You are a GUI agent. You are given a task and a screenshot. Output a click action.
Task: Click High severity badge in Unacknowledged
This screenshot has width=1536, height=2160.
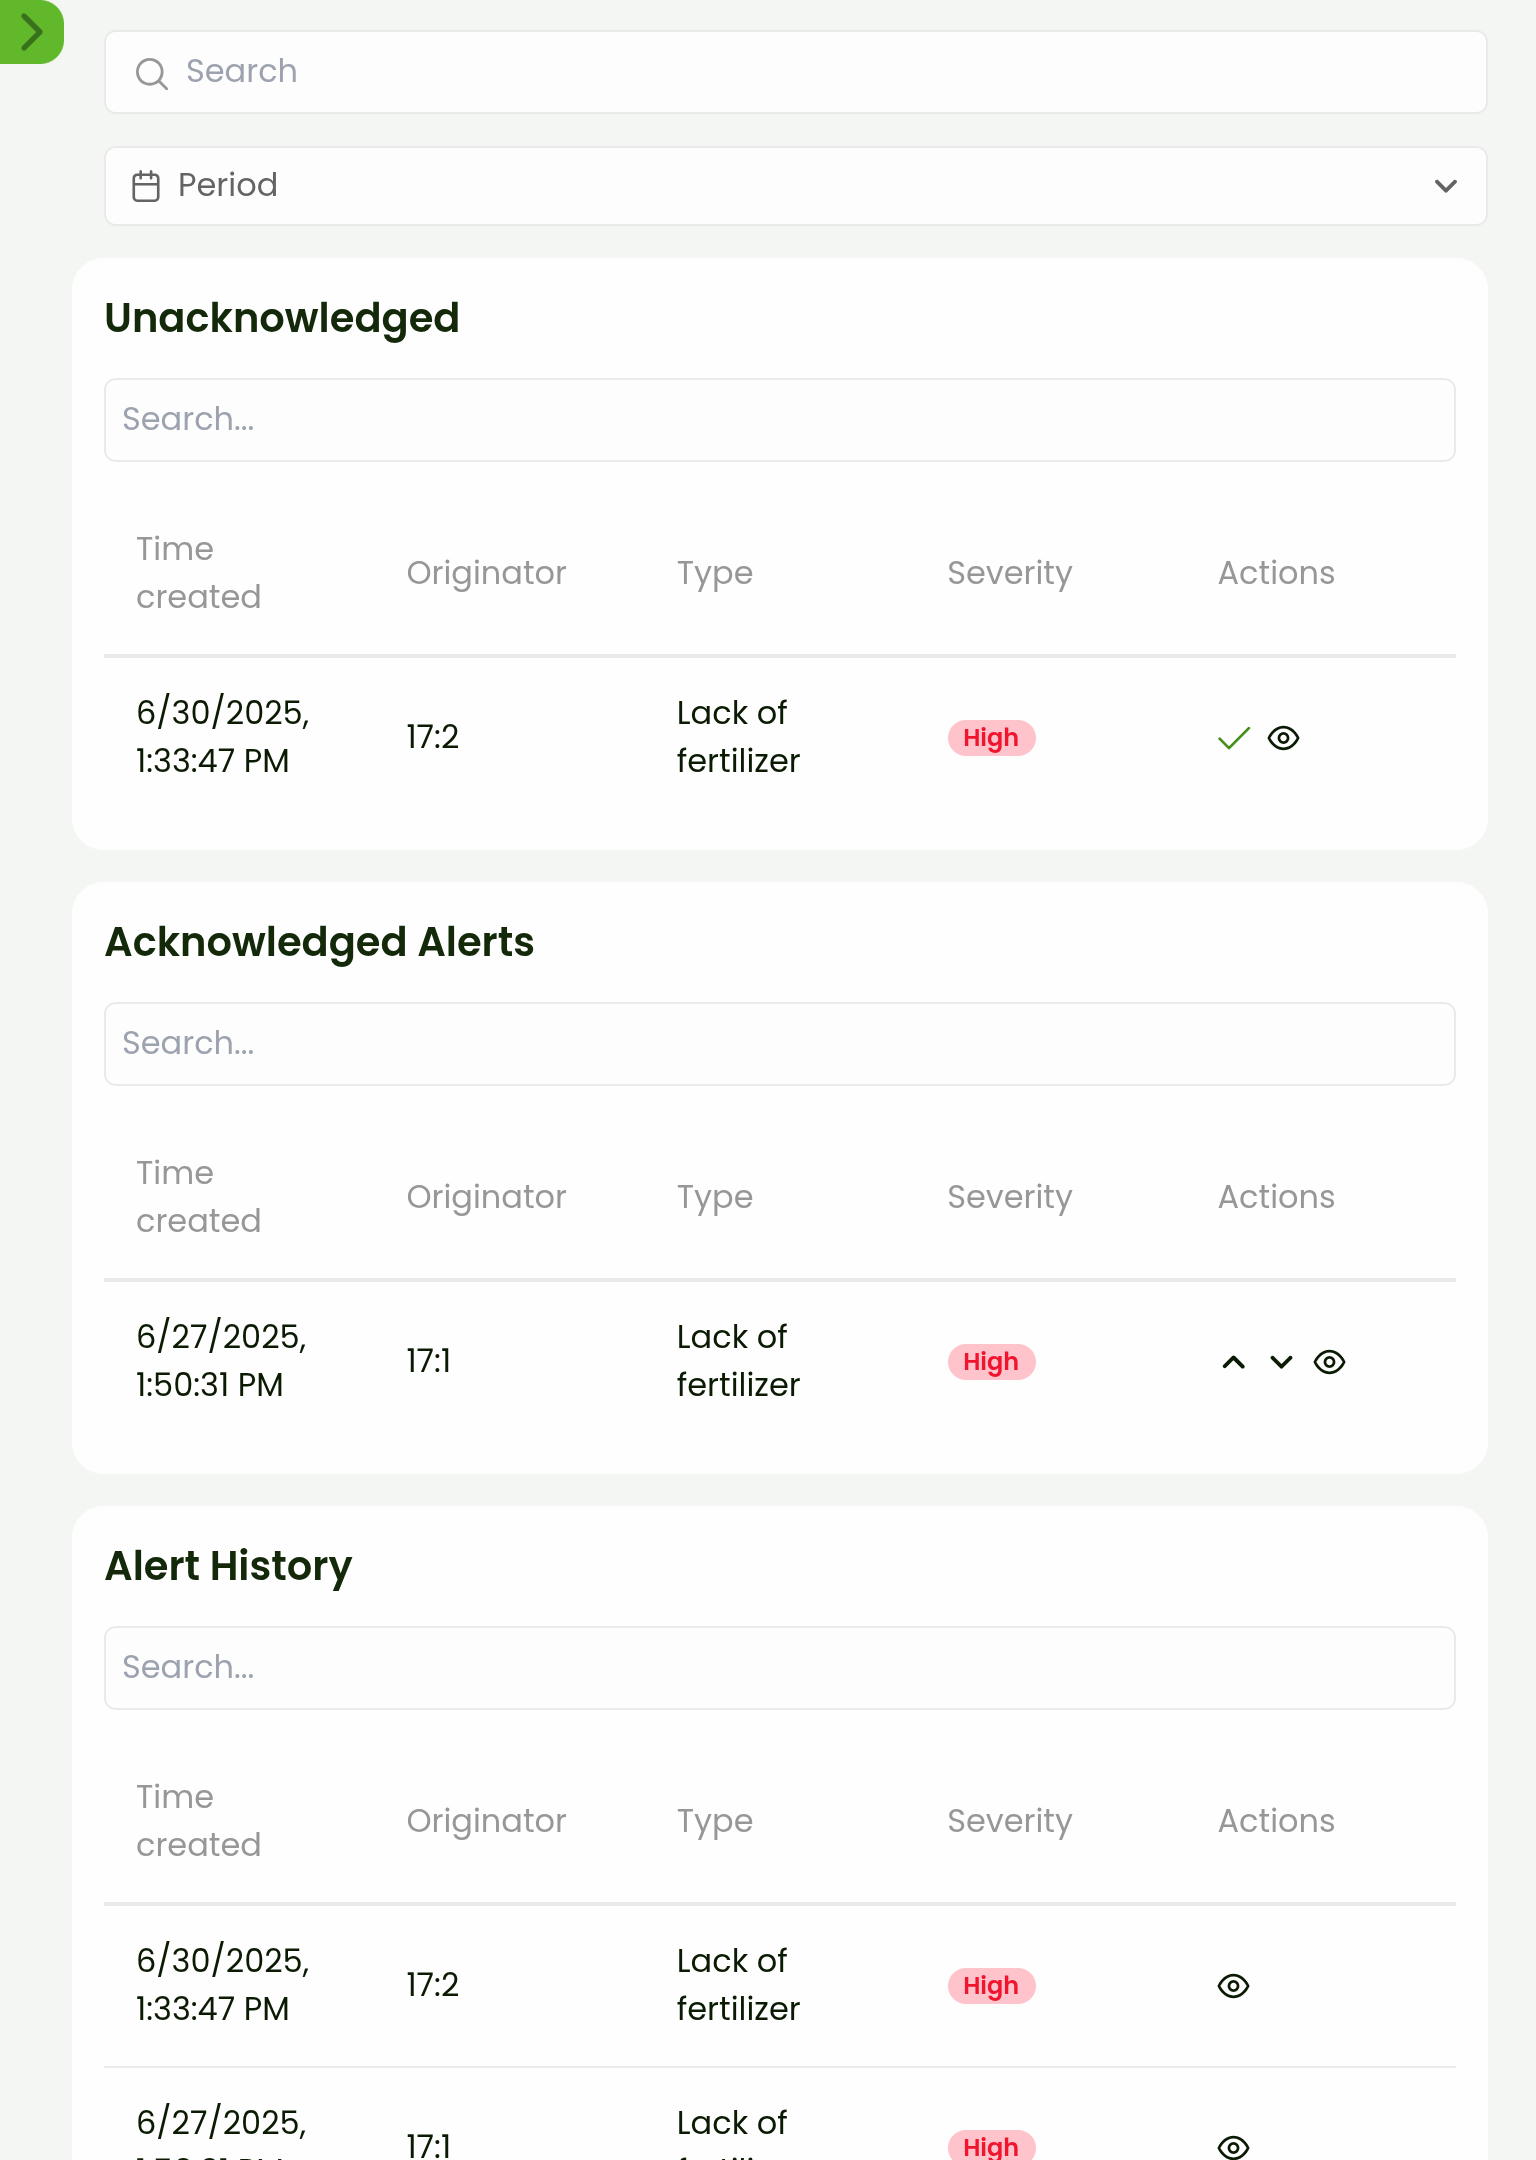click(991, 738)
